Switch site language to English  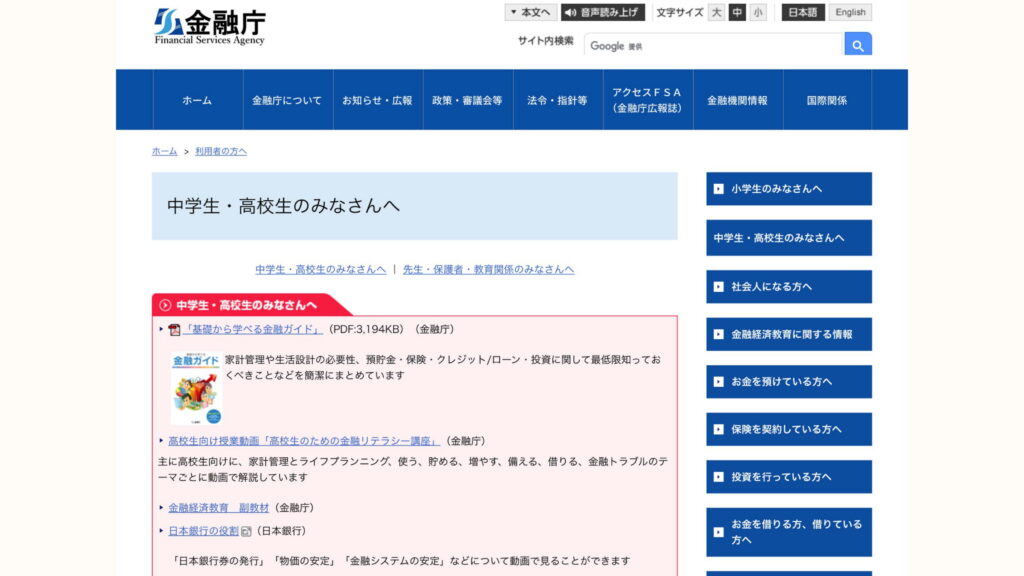coord(850,13)
